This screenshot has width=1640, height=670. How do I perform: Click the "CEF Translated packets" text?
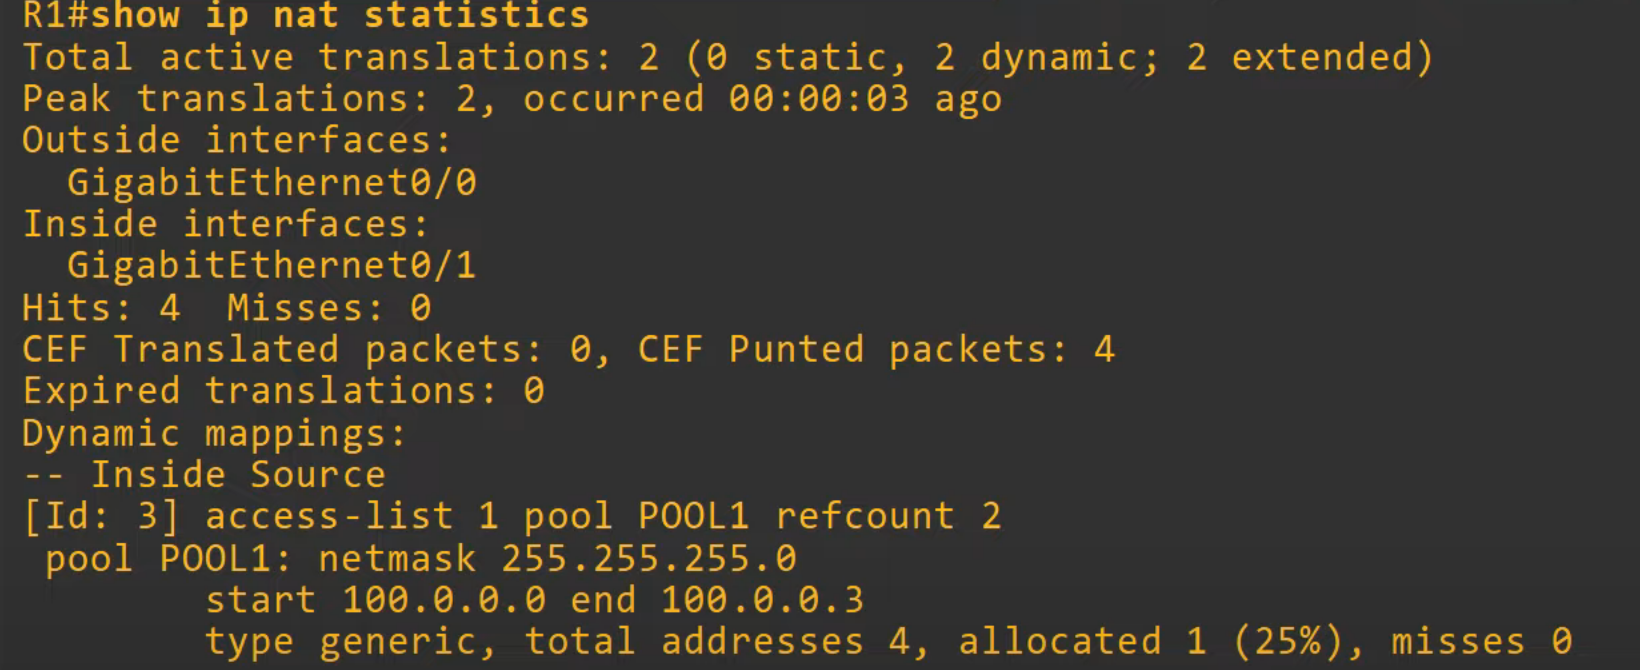click(x=282, y=350)
